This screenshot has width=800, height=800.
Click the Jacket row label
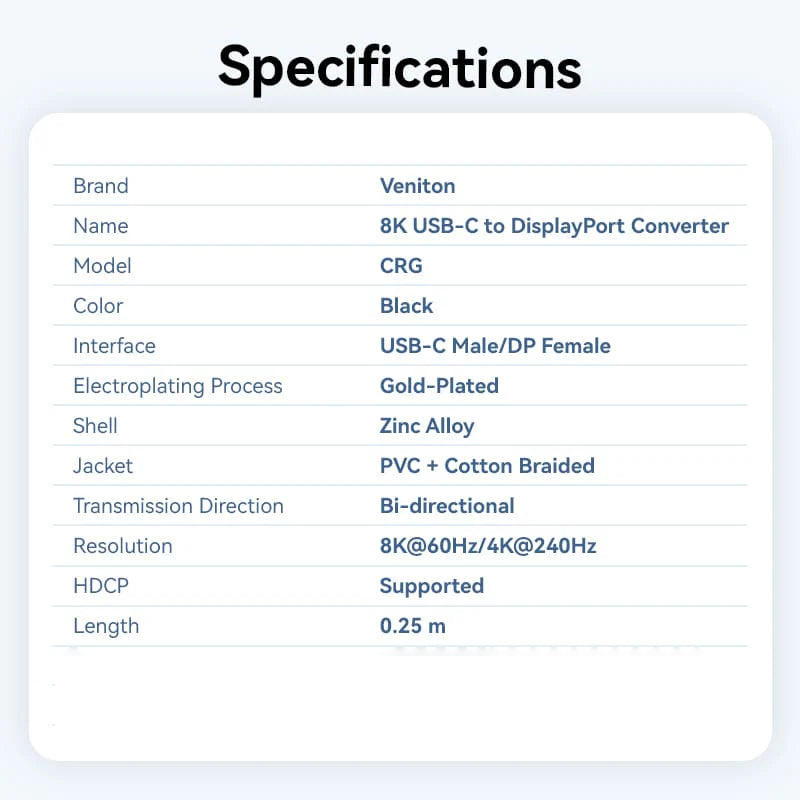click(x=102, y=466)
